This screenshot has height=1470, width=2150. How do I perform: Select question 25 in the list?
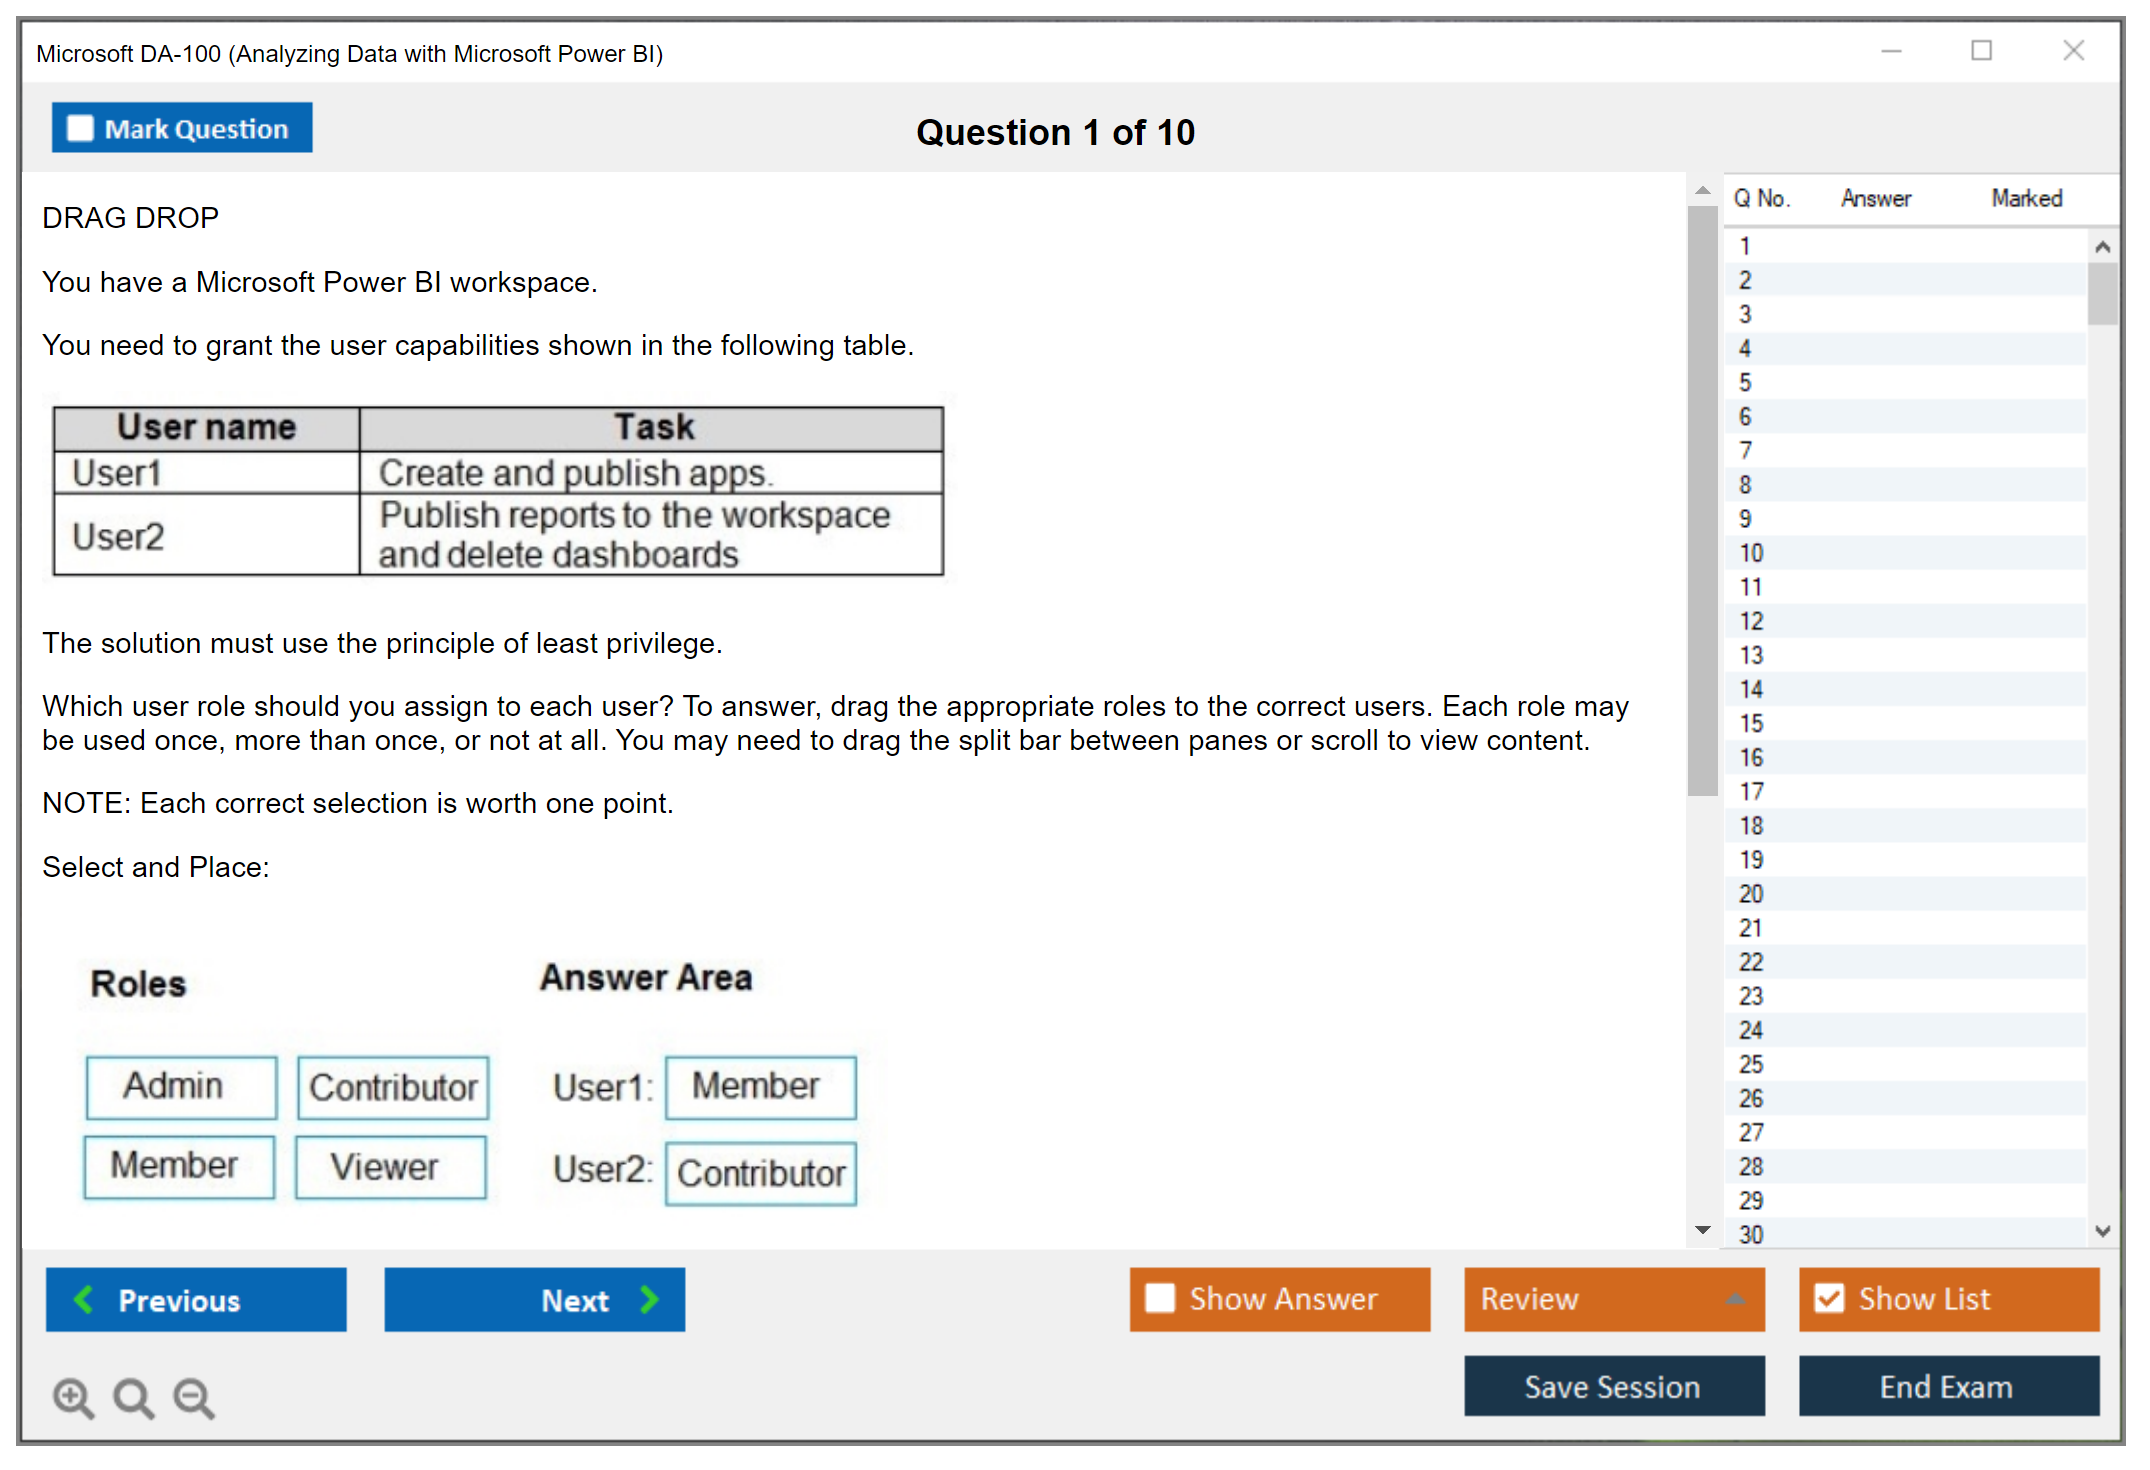coord(1751,1064)
